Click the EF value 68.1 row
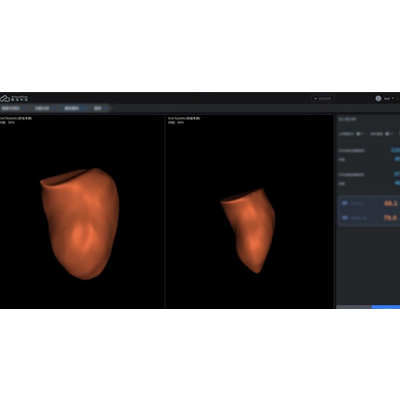The width and height of the screenshot is (400, 400). click(369, 203)
